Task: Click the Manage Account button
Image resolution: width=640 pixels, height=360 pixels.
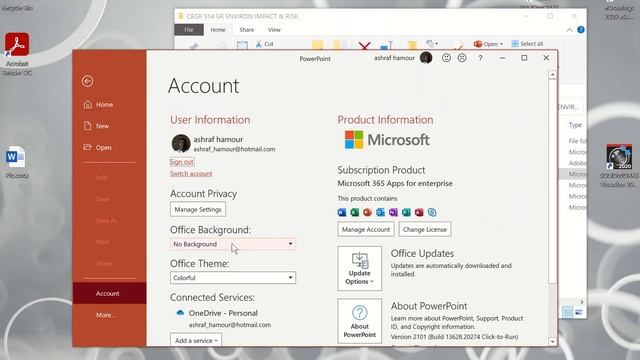Action: pyautogui.click(x=366, y=229)
